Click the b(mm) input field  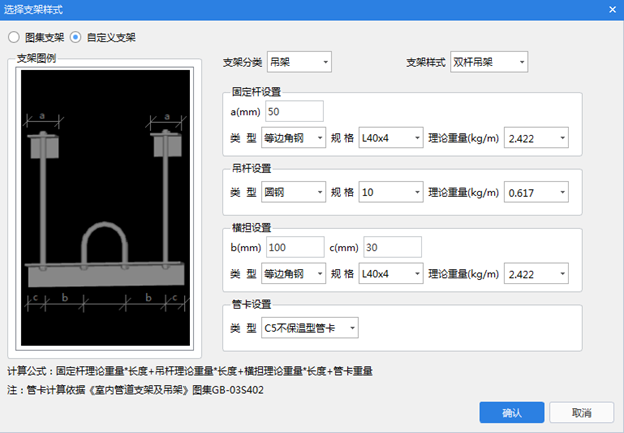290,246
